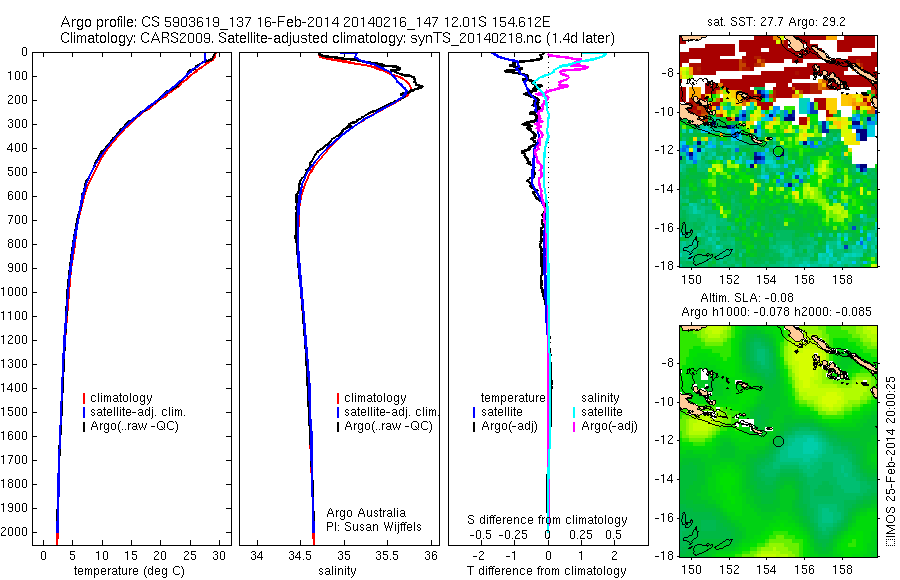Click the 'temperature' legend heading in difference plot
900x580 pixels.
pyautogui.click(x=513, y=398)
